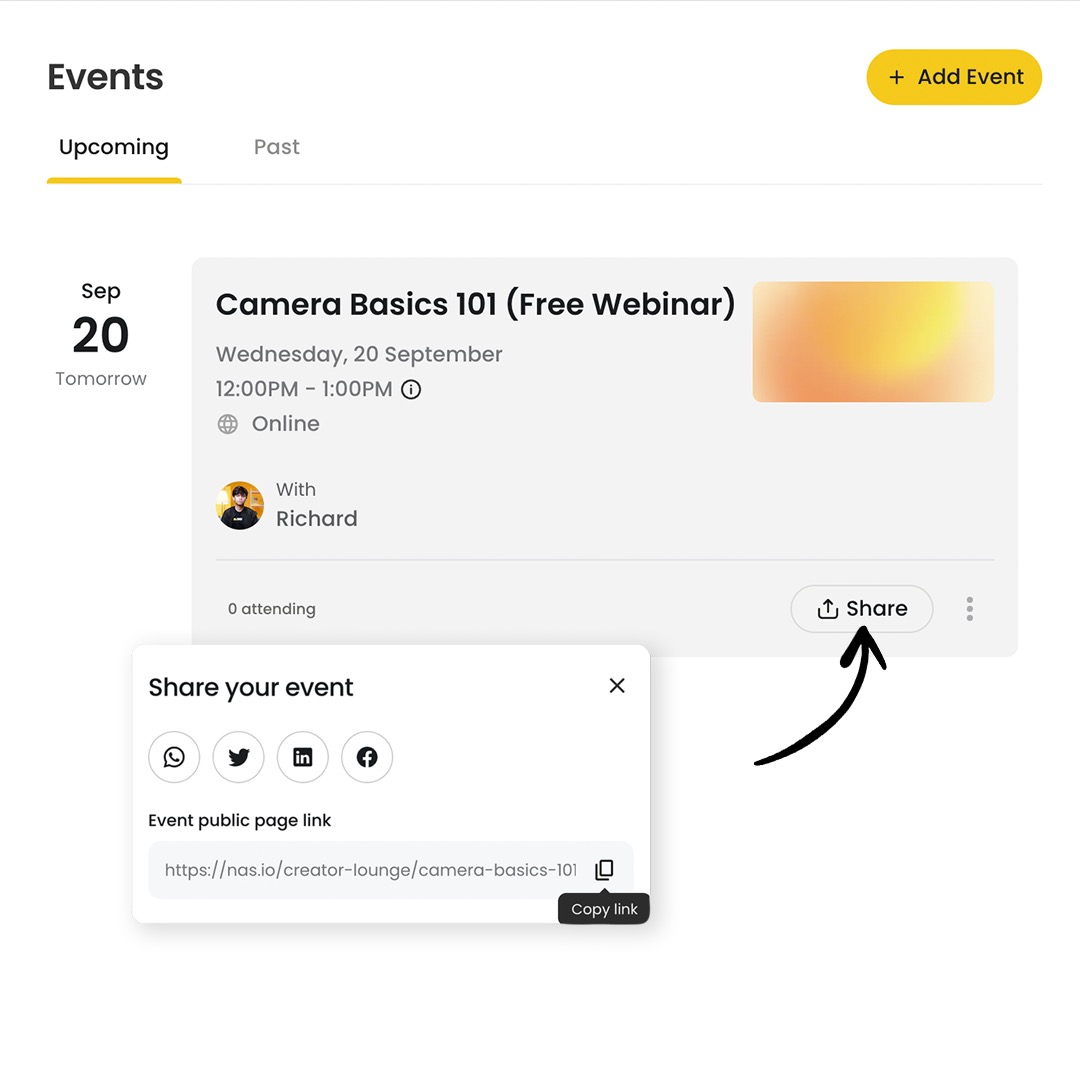Click the Online globe icon
The height and width of the screenshot is (1080, 1080).
(229, 424)
